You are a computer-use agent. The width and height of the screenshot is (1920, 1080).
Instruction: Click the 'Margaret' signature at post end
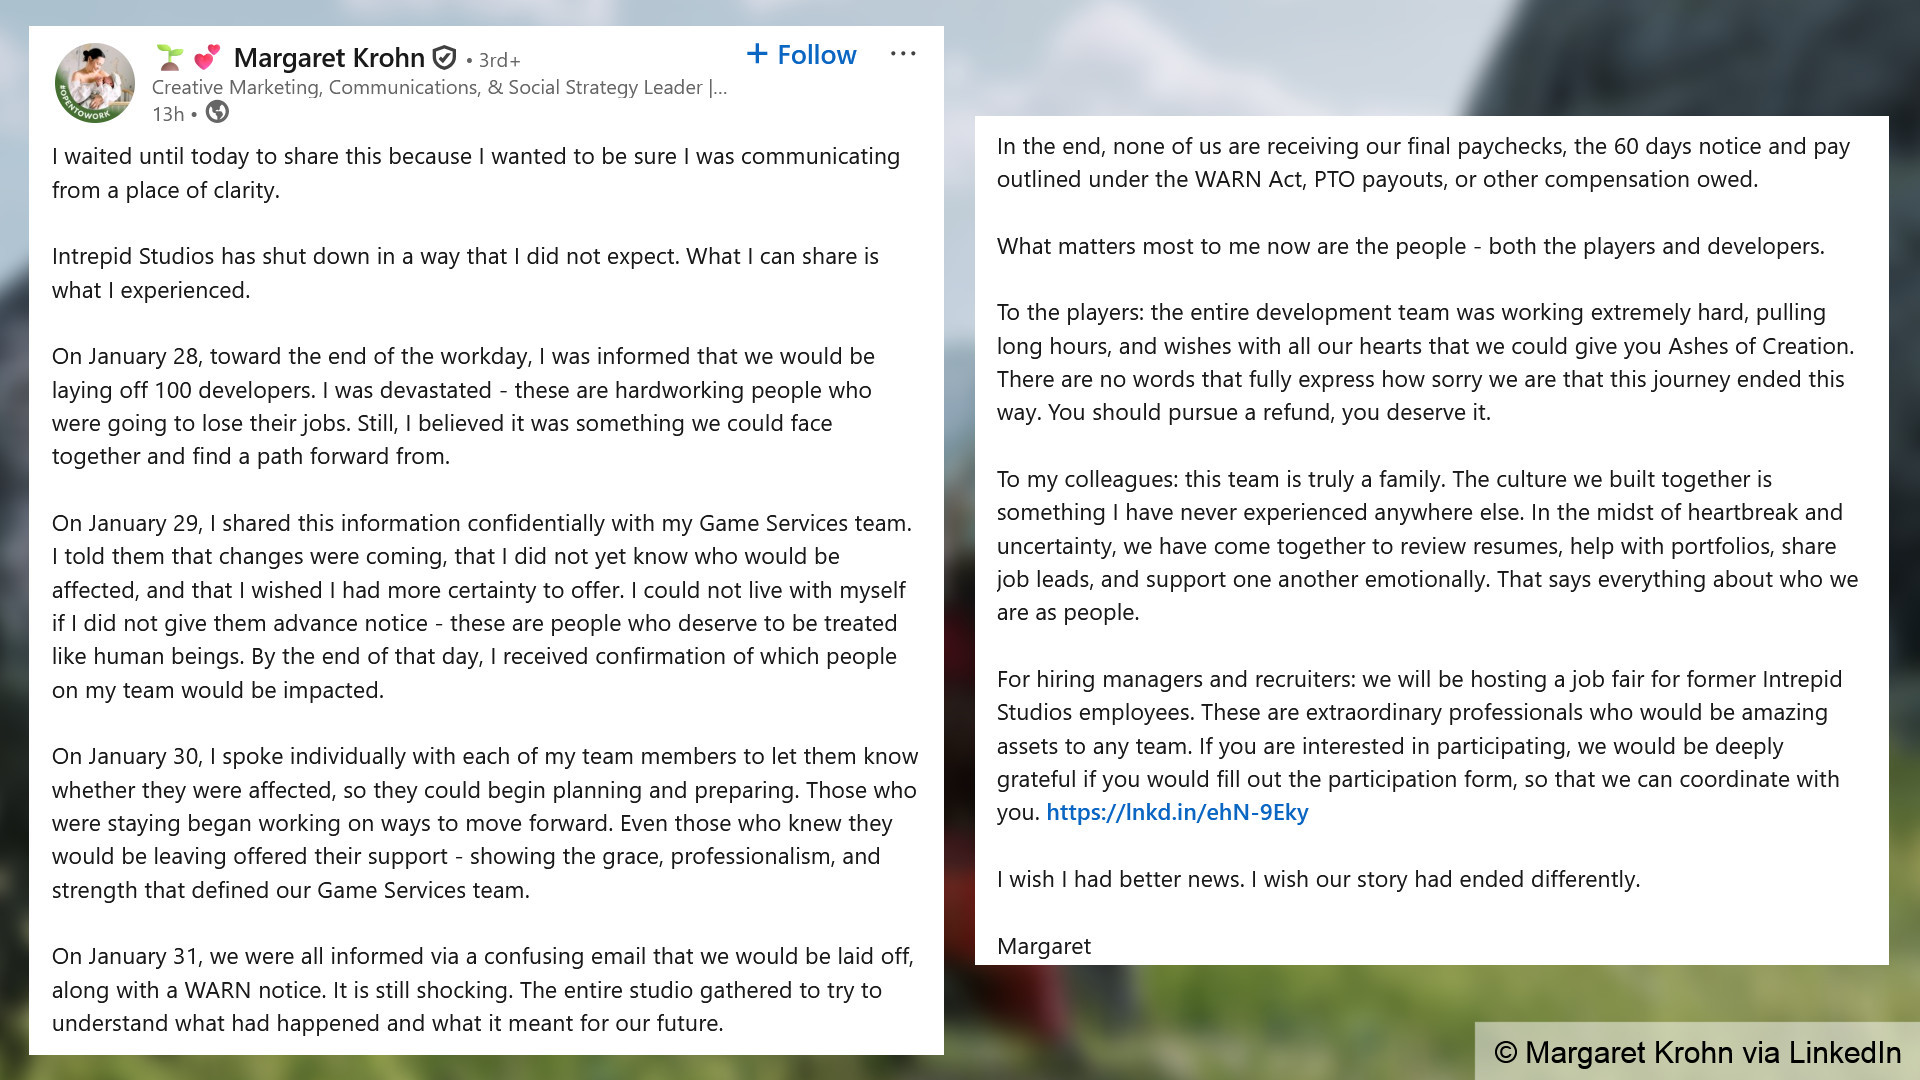pyautogui.click(x=1043, y=946)
